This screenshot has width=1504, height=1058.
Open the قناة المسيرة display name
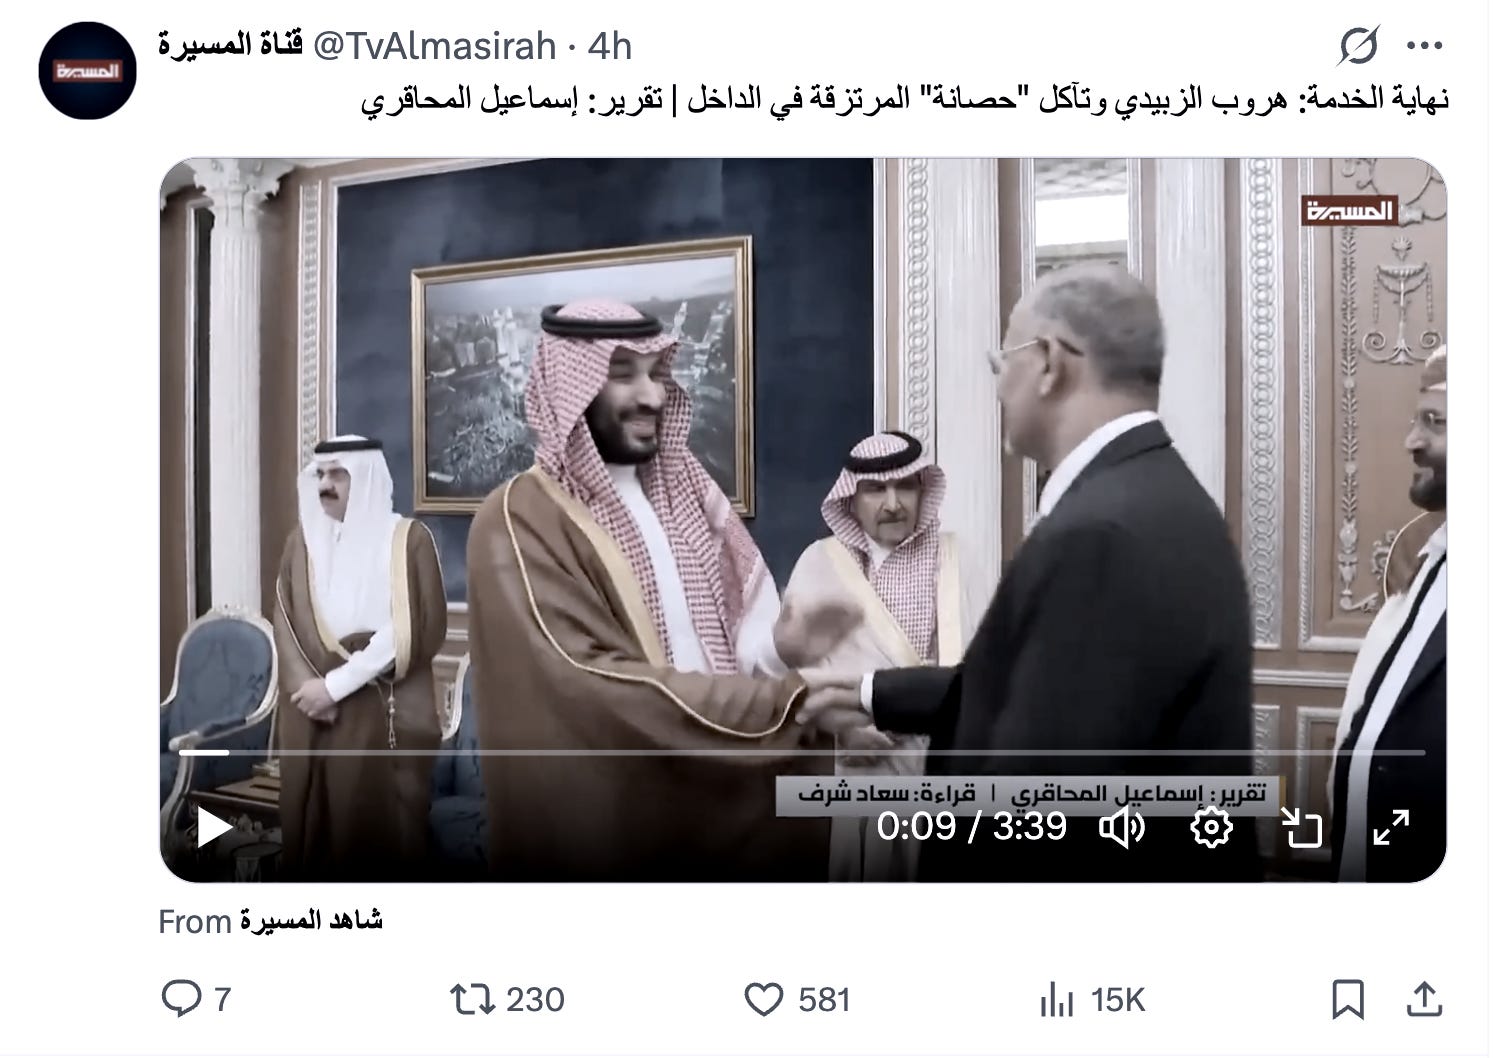click(230, 46)
